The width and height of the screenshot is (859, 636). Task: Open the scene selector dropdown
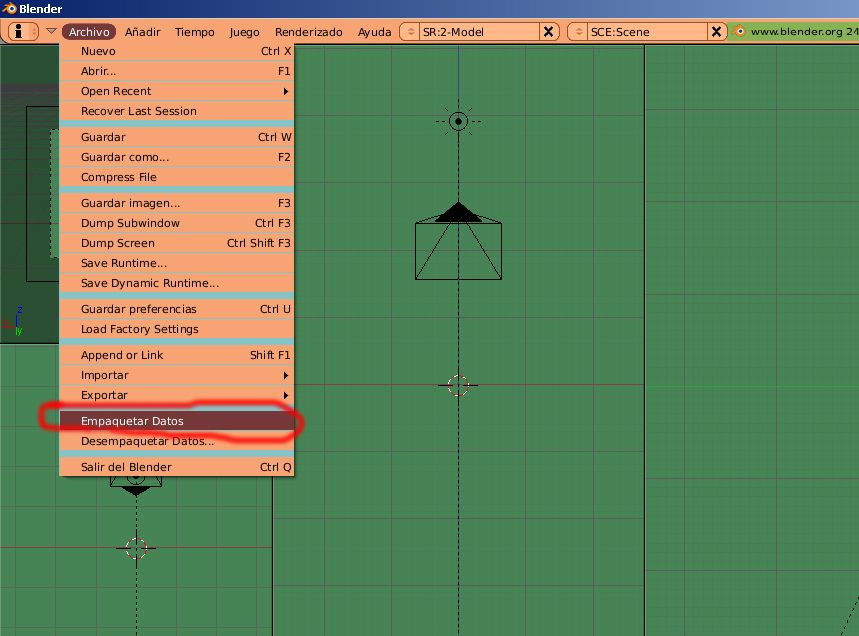pyautogui.click(x=578, y=32)
